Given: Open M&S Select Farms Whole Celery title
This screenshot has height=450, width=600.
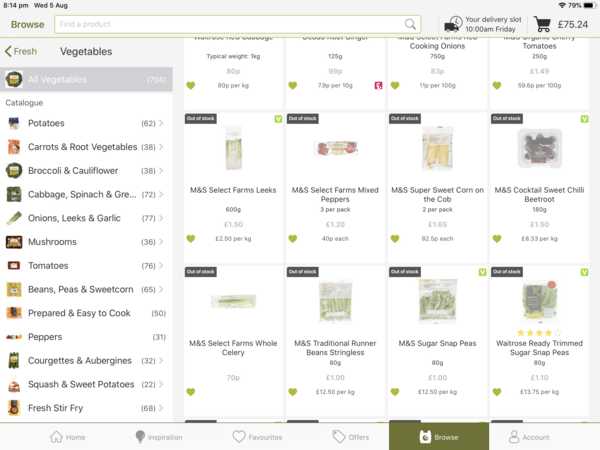Looking at the screenshot, I should [233, 347].
